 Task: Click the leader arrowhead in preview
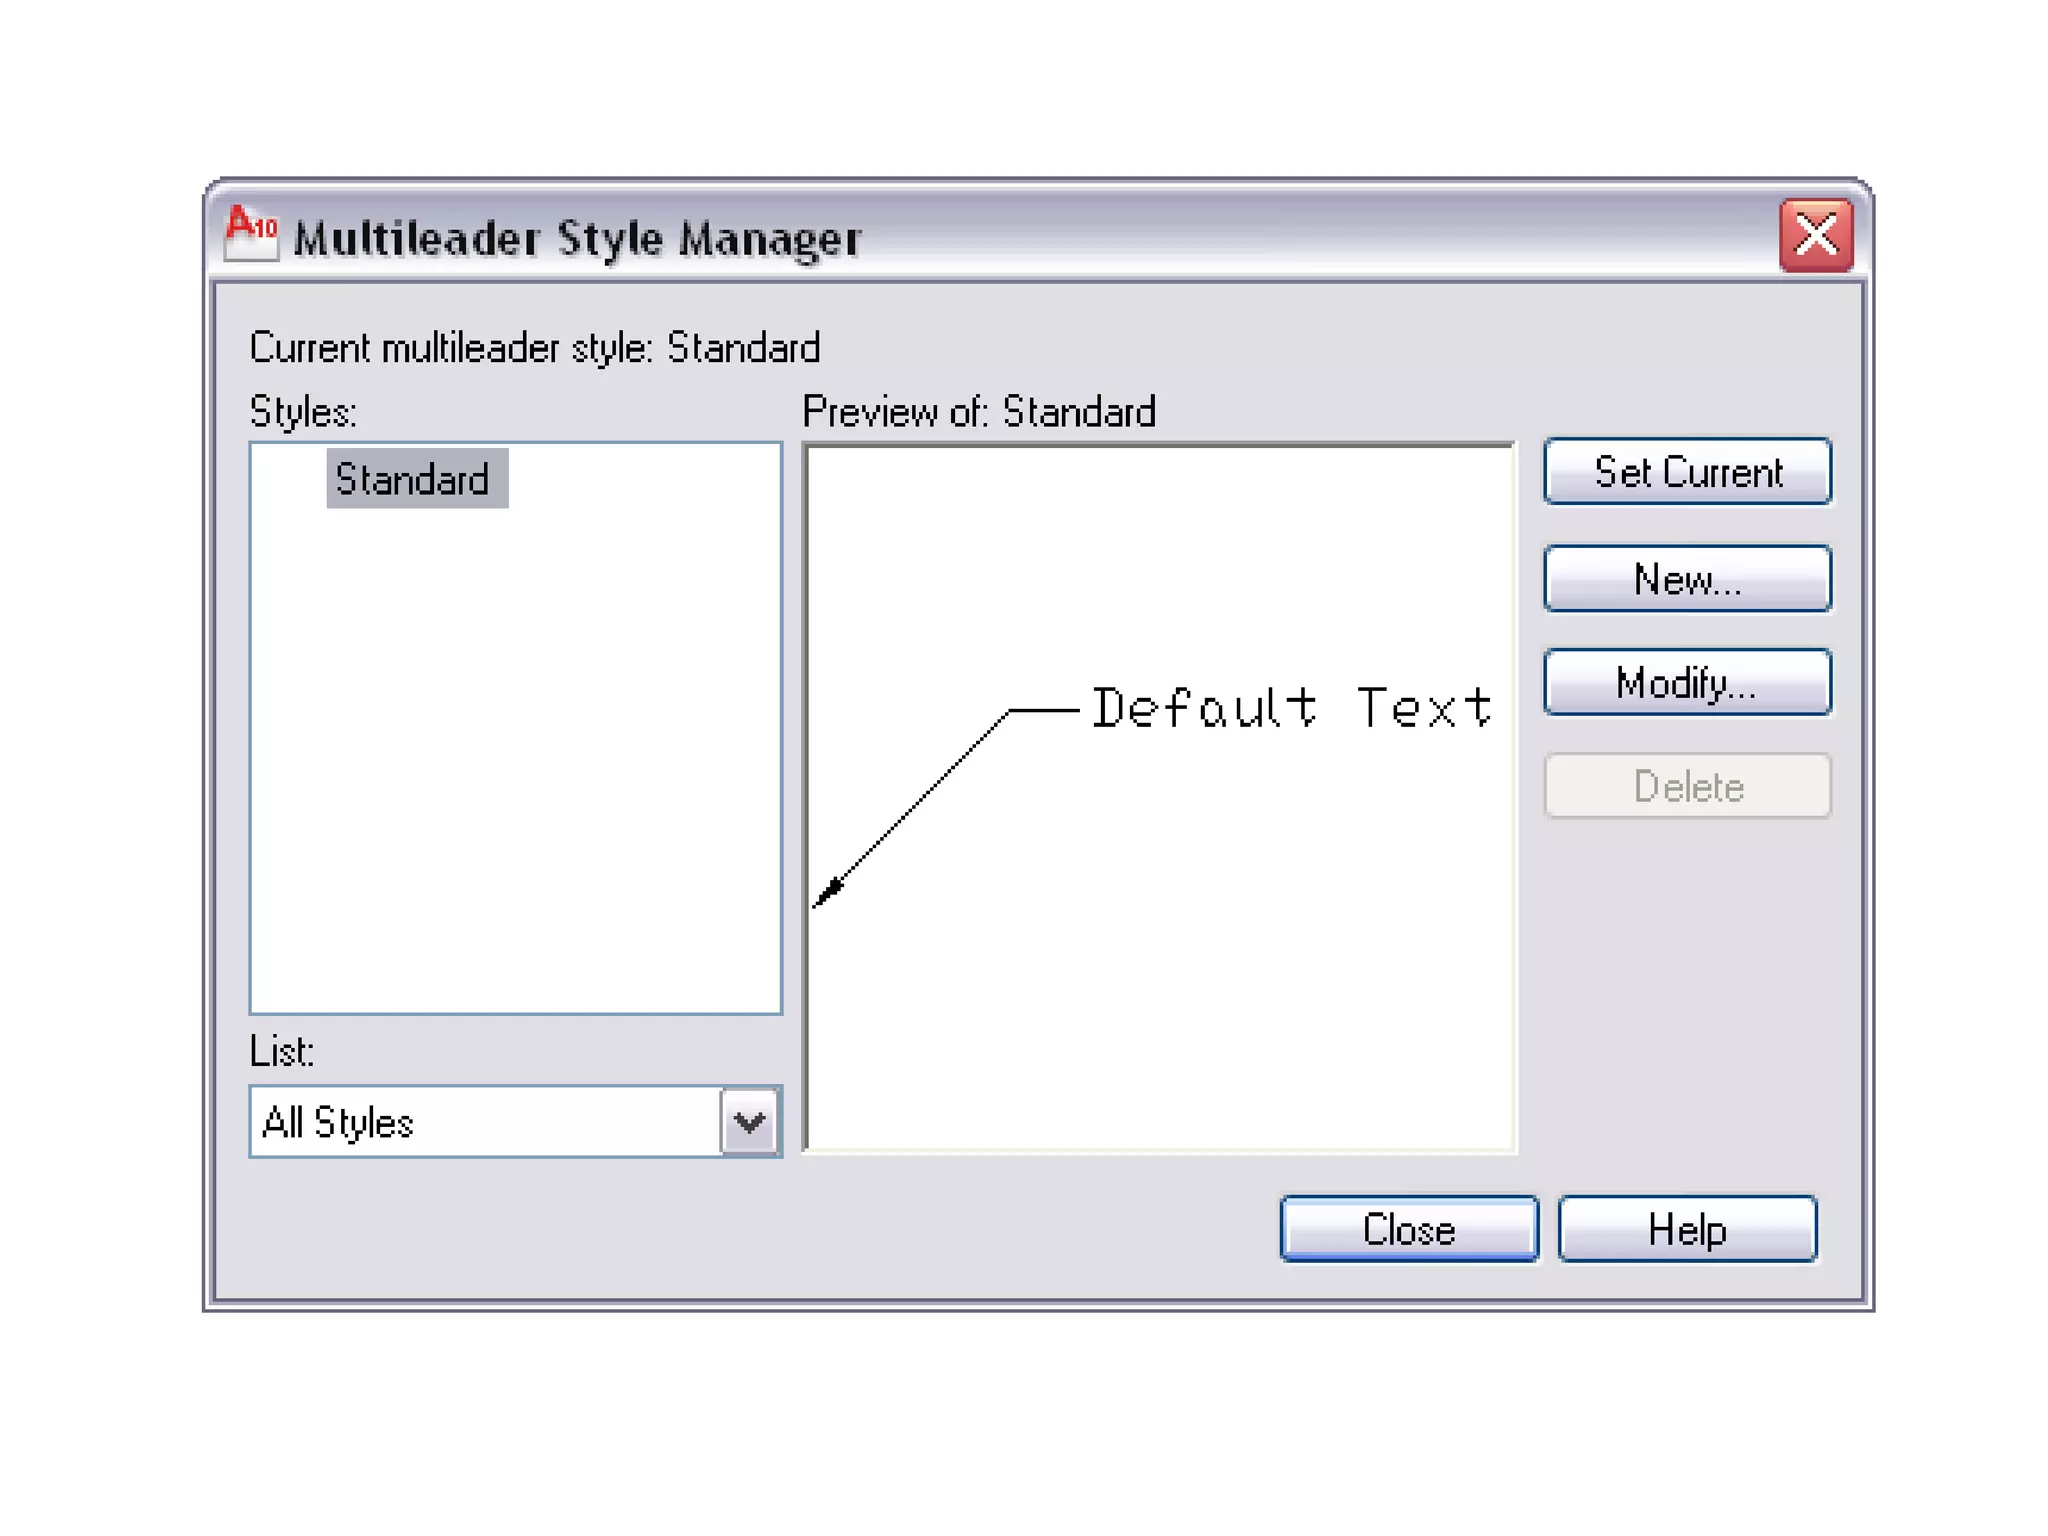829,890
